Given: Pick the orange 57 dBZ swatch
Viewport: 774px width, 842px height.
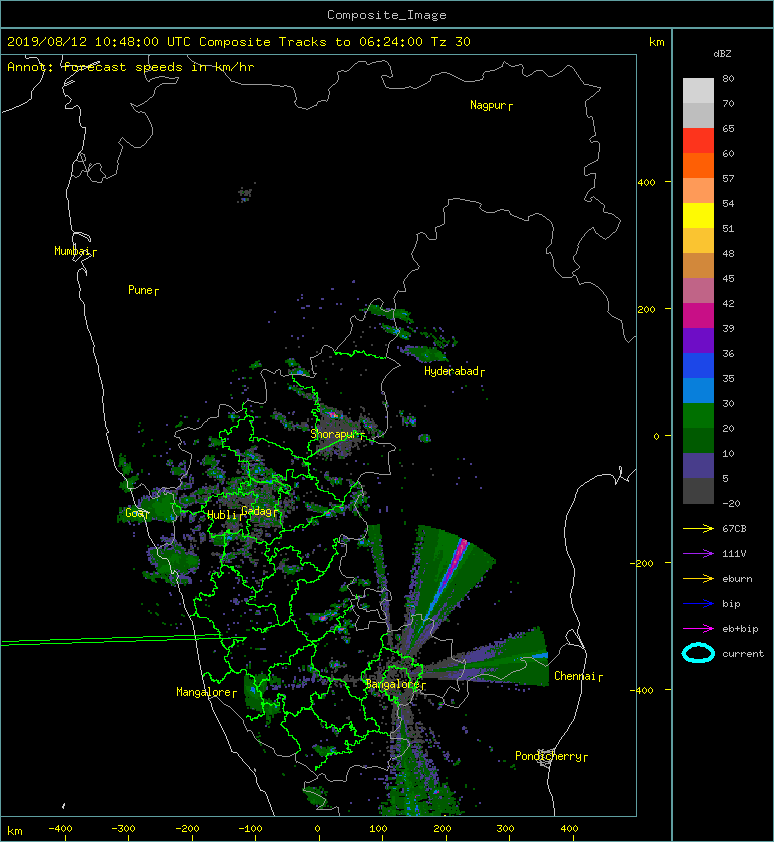Looking at the screenshot, I should pyautogui.click(x=698, y=165).
